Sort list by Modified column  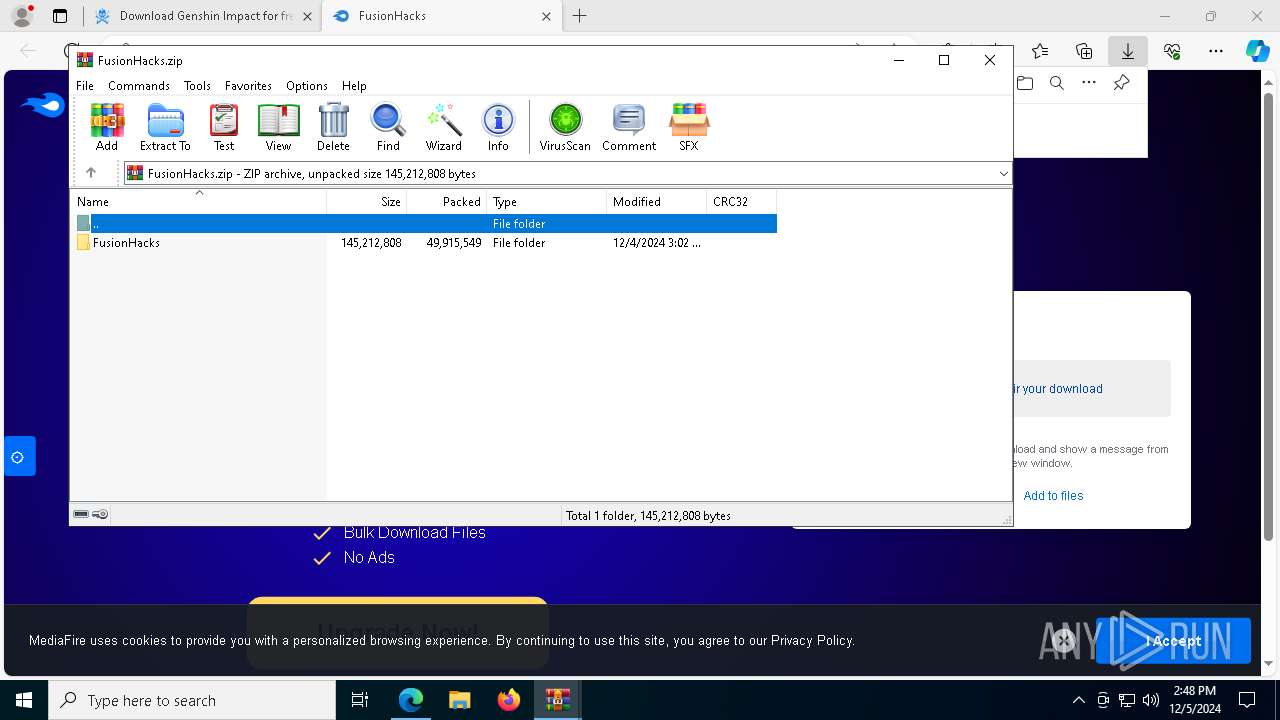pyautogui.click(x=656, y=202)
